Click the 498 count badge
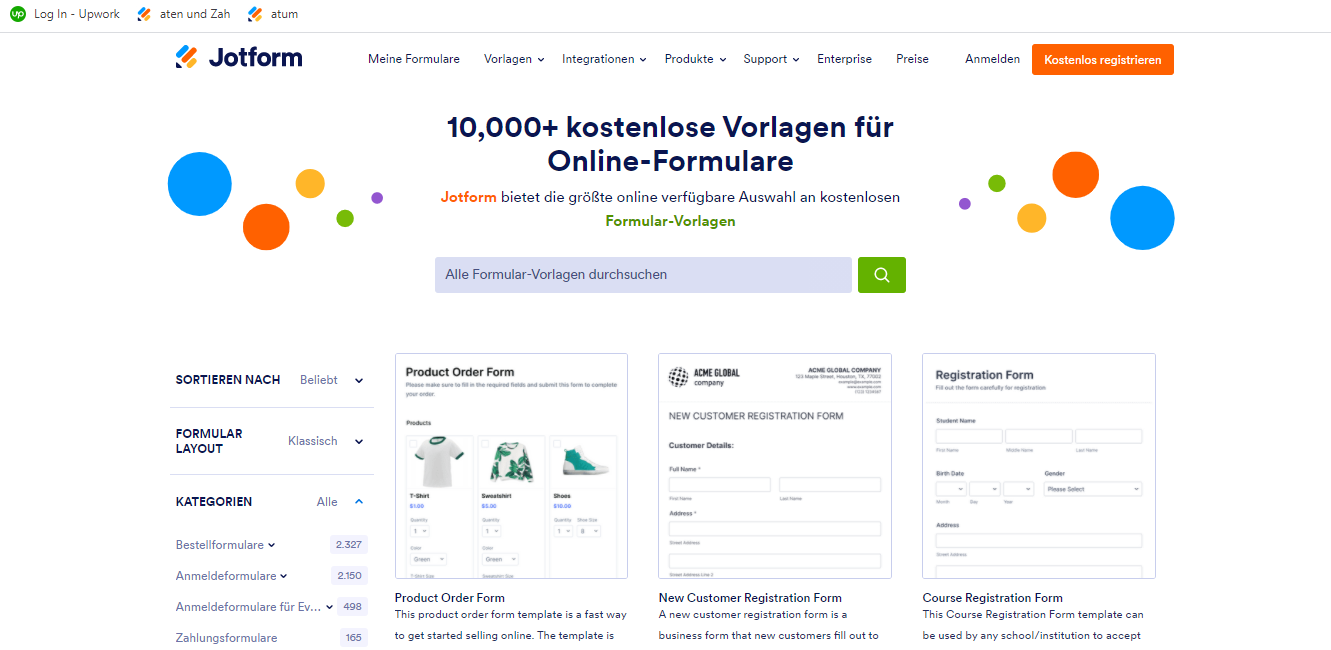Image resolution: width=1331 pixels, height=650 pixels. (x=352, y=607)
